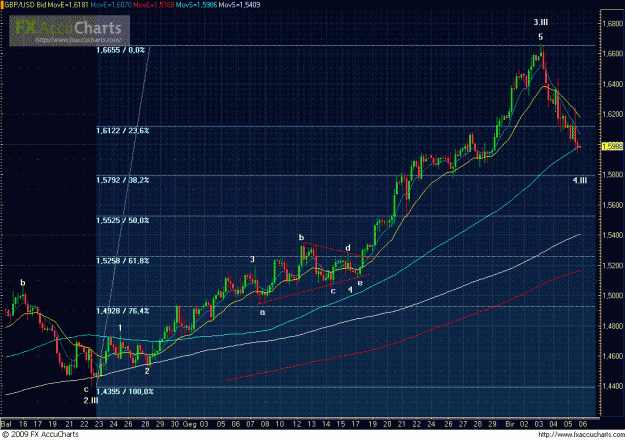
Task: Click the "1,5000" price axis value
Action: 613,296
